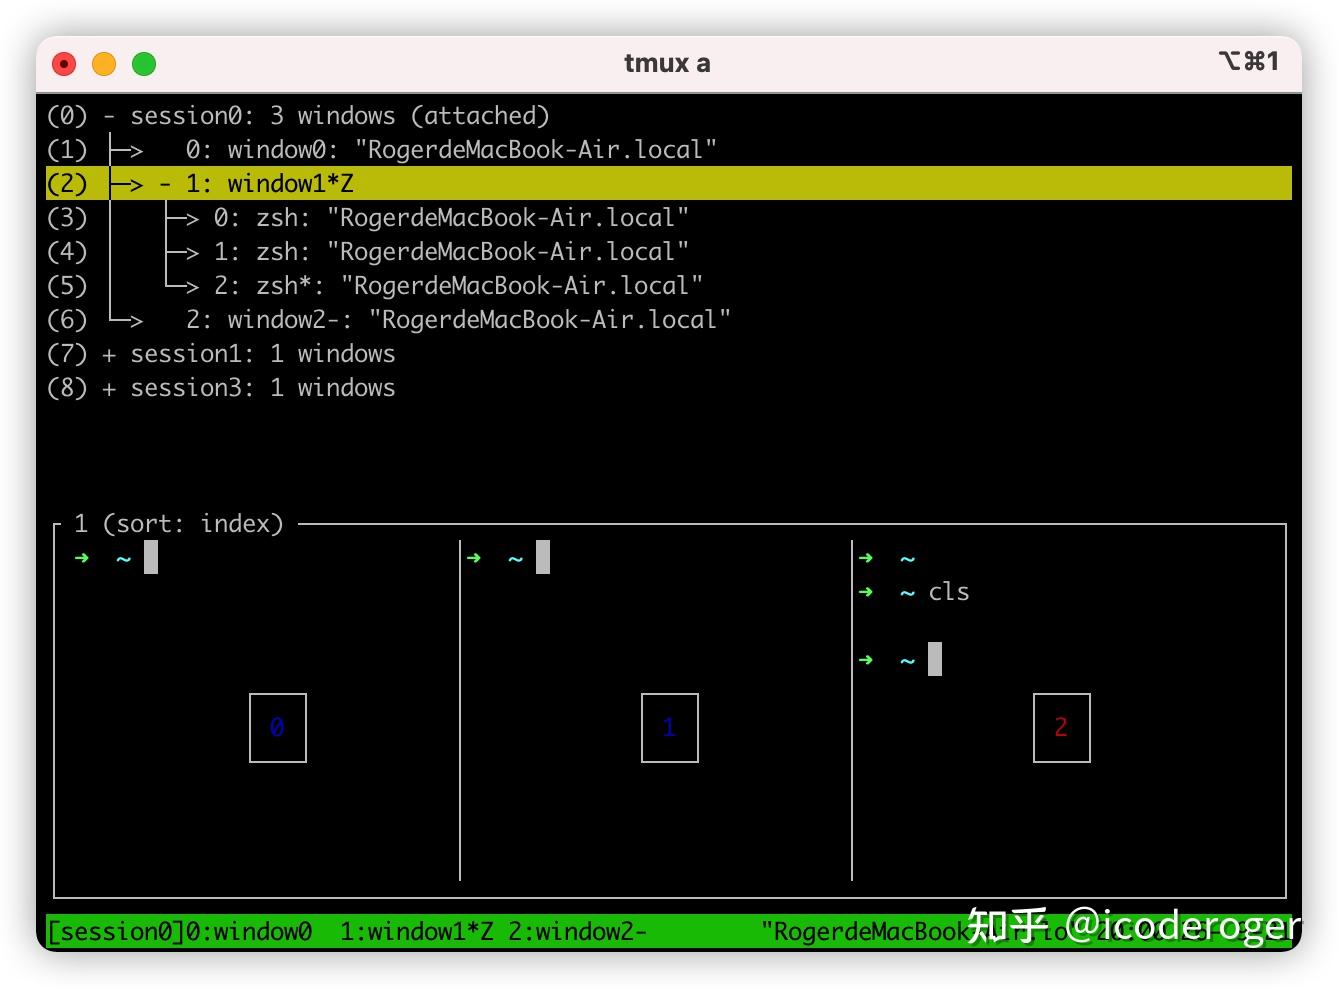
Task: Collapse the highlighted window1*Z row
Action: (x=165, y=184)
